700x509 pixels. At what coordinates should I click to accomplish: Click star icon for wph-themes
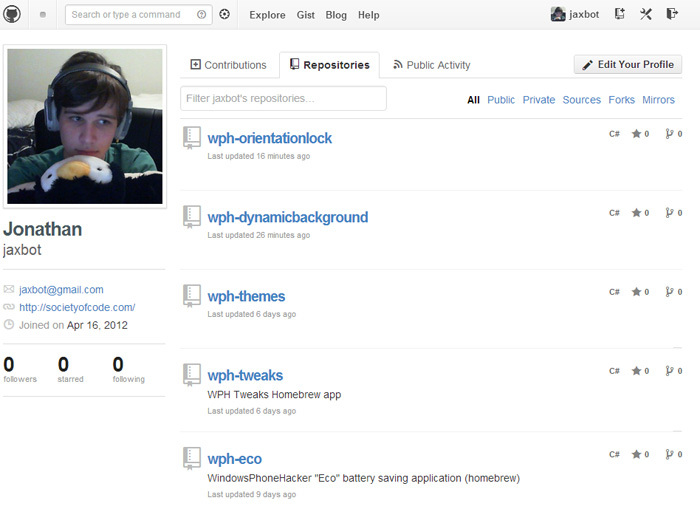click(x=636, y=292)
